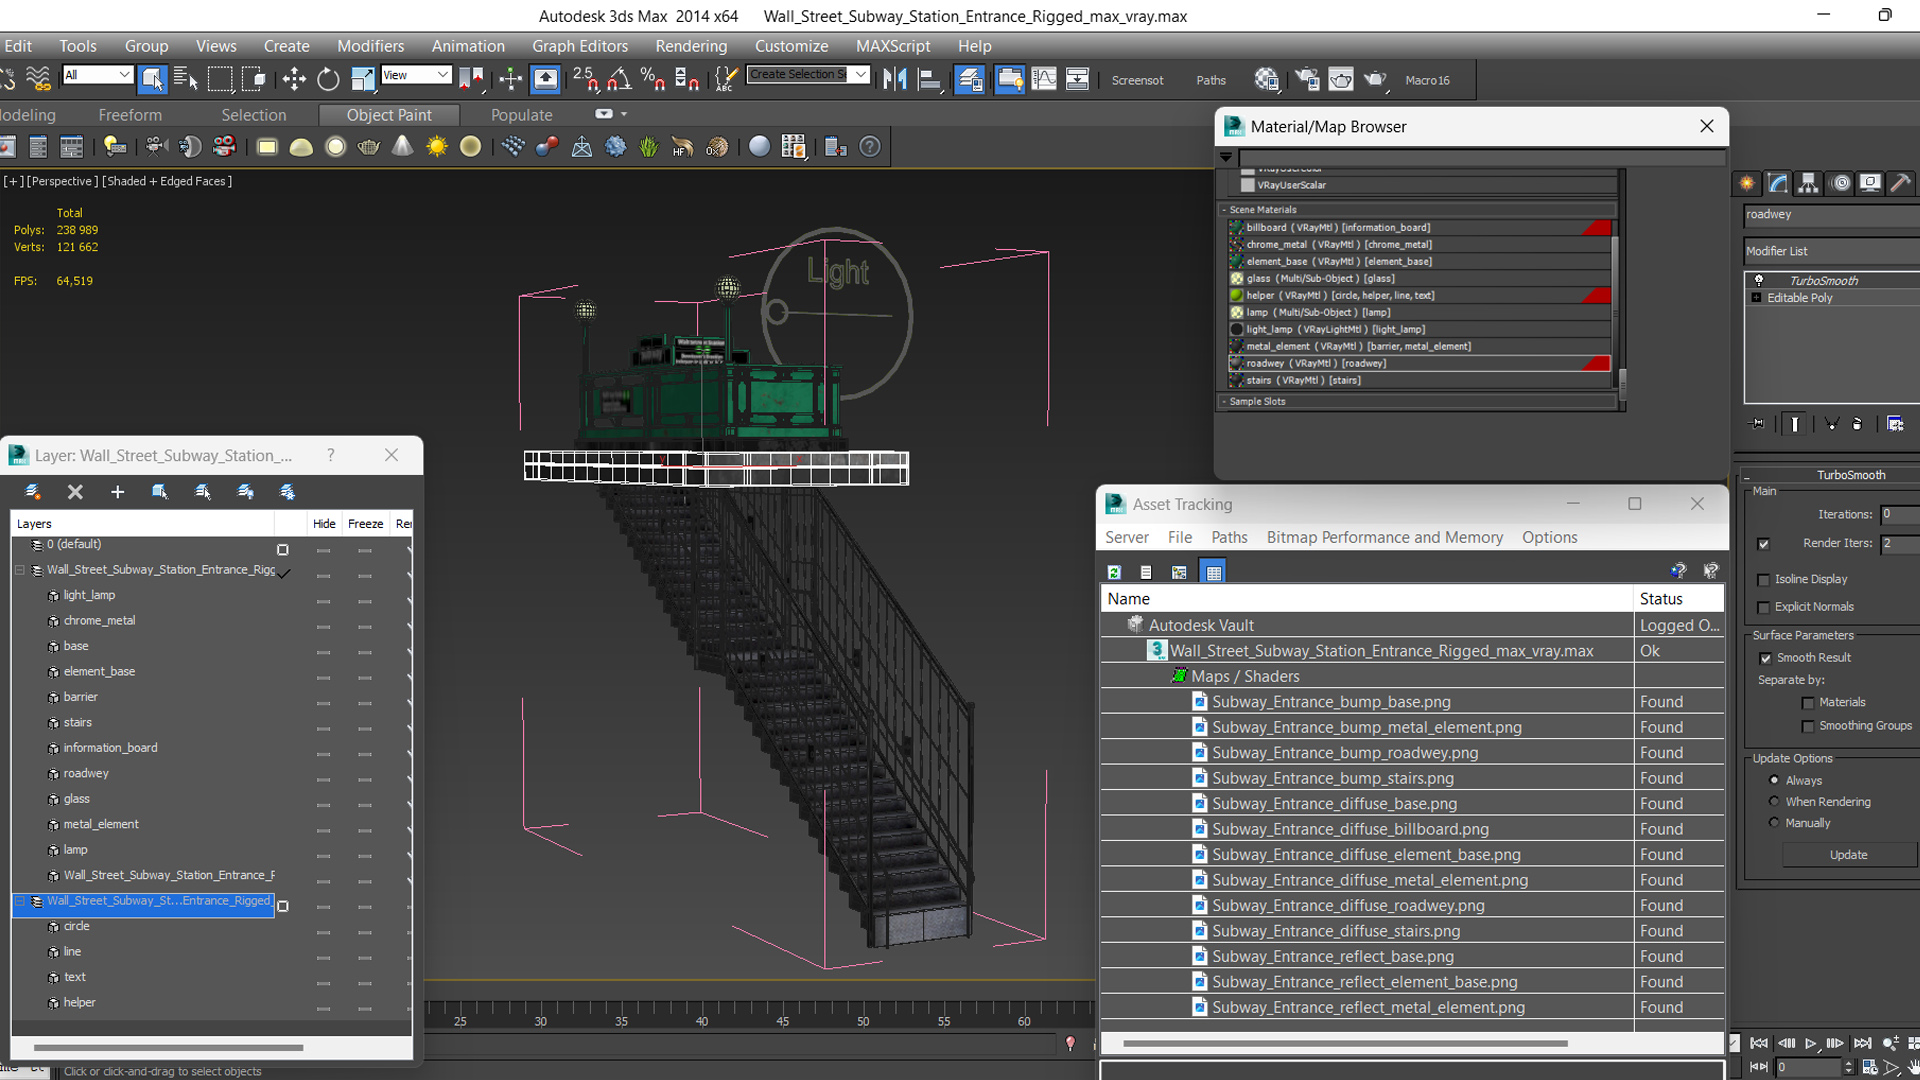Click the Align tool icon
This screenshot has height=1080, width=1920.
tap(930, 79)
